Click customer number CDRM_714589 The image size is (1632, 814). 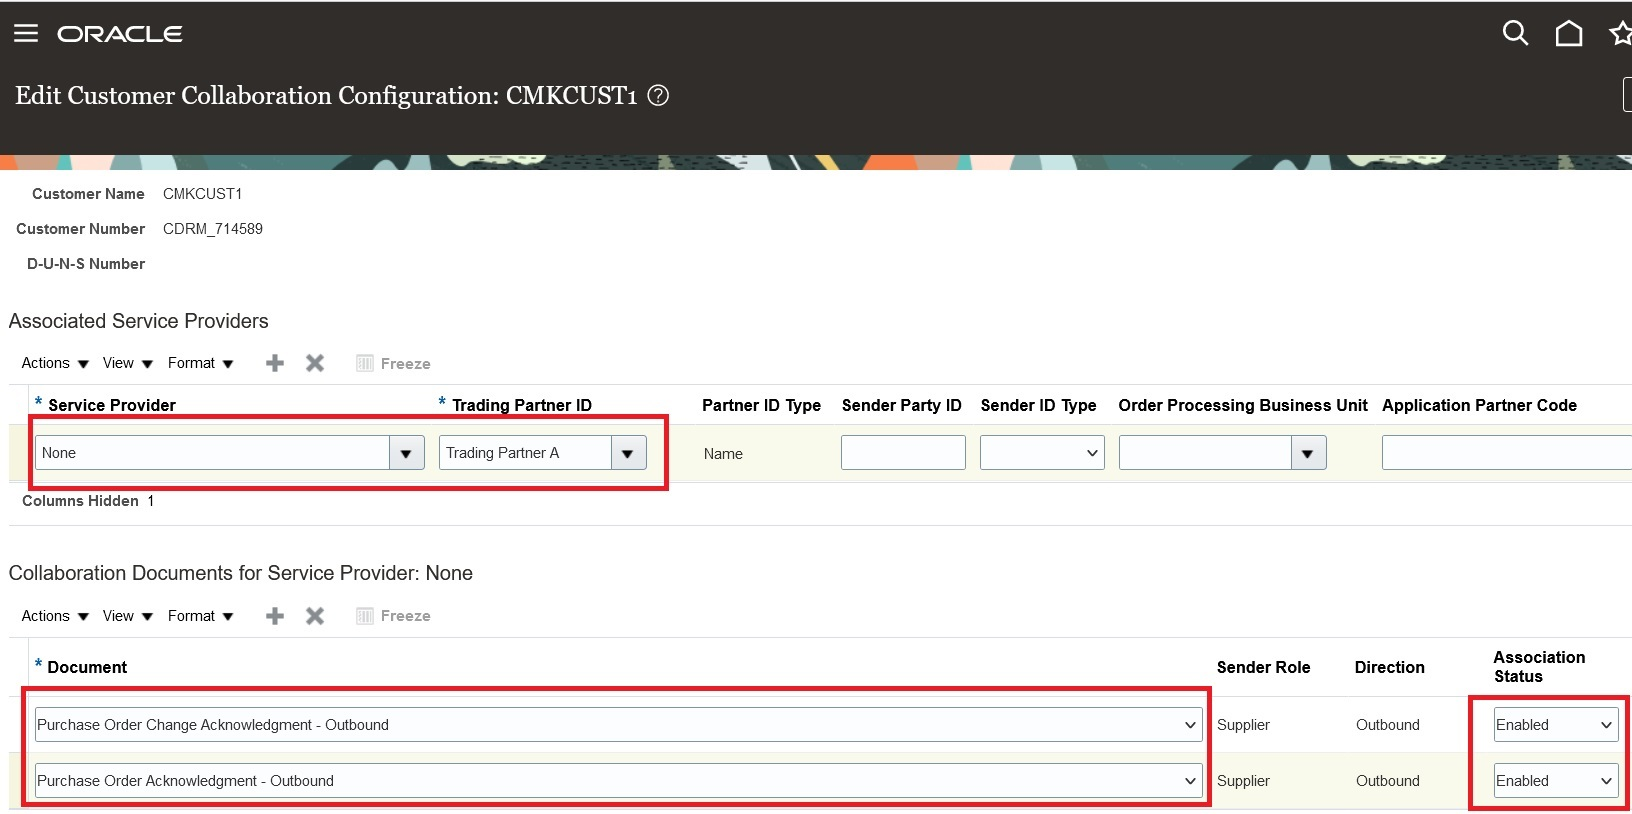(x=213, y=229)
